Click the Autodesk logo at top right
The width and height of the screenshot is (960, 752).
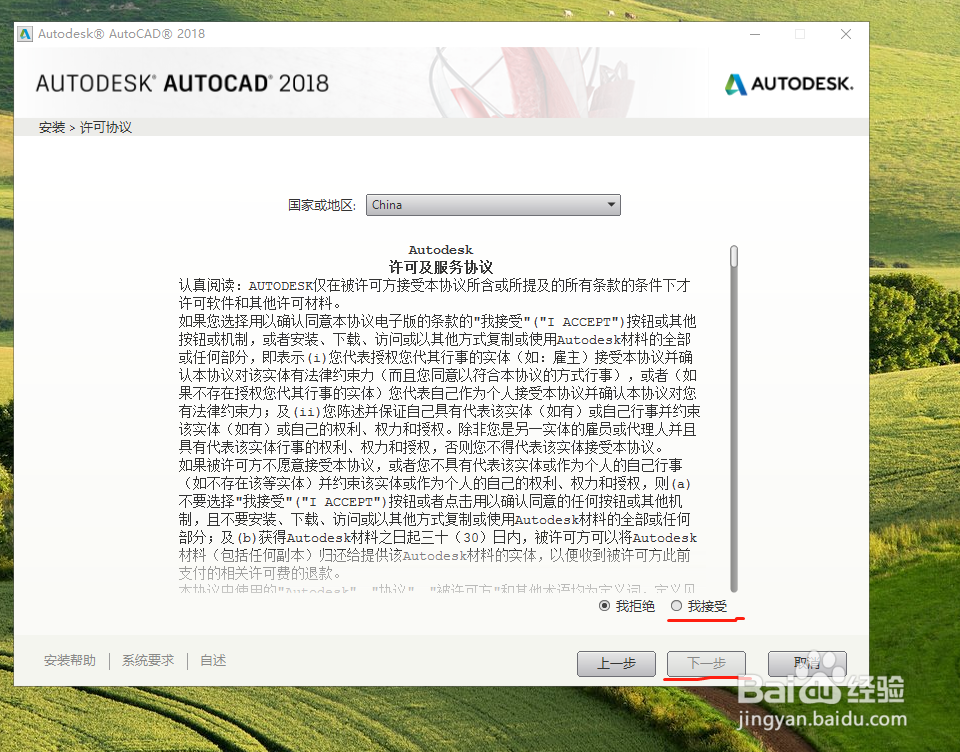point(789,84)
